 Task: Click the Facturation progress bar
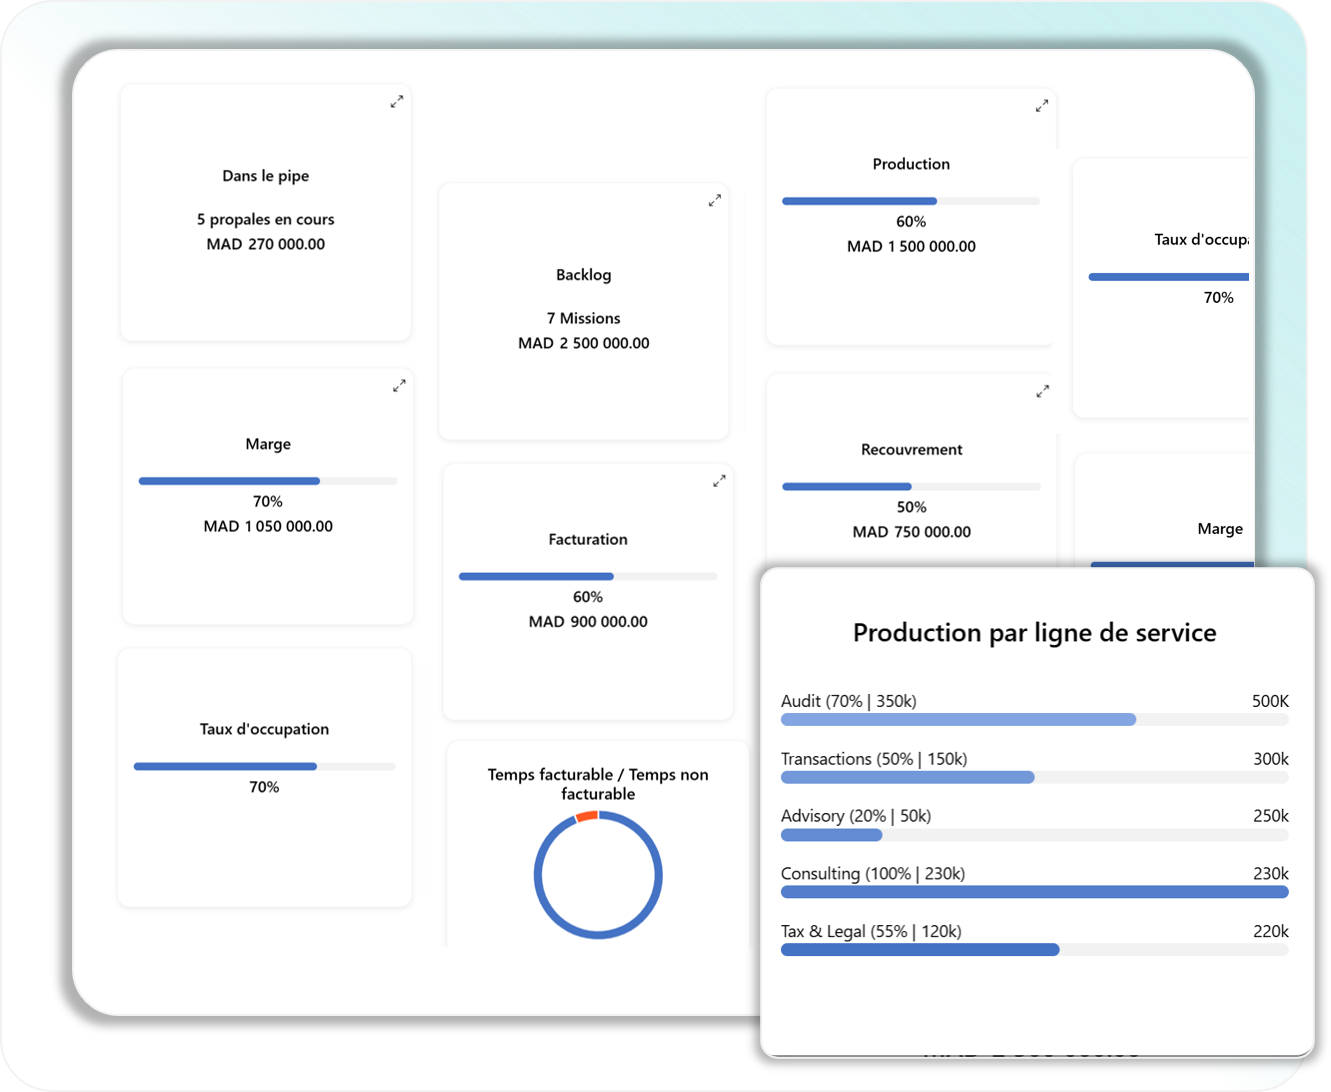point(587,577)
